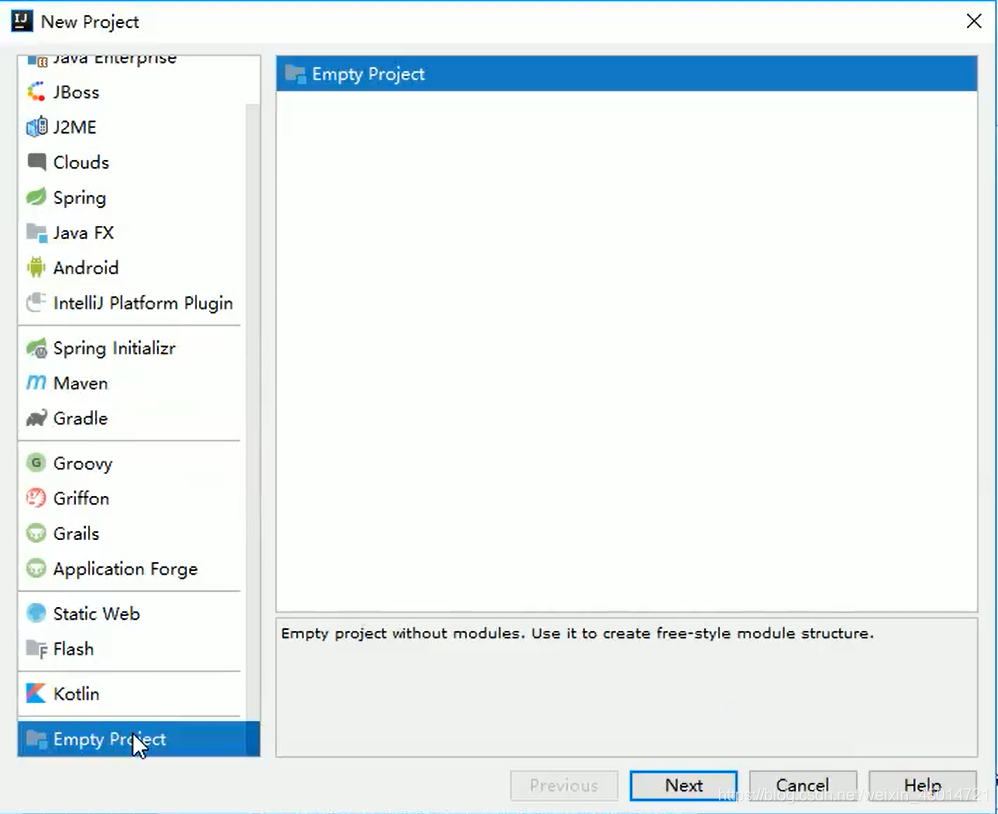Select Gradle project type label
Screen dimensions: 998x814
[x=81, y=418]
